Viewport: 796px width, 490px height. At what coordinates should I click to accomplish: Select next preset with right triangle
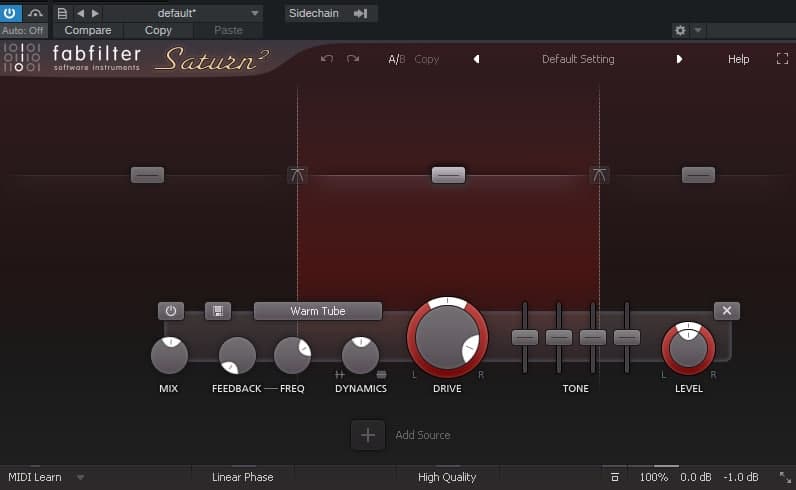[679, 59]
